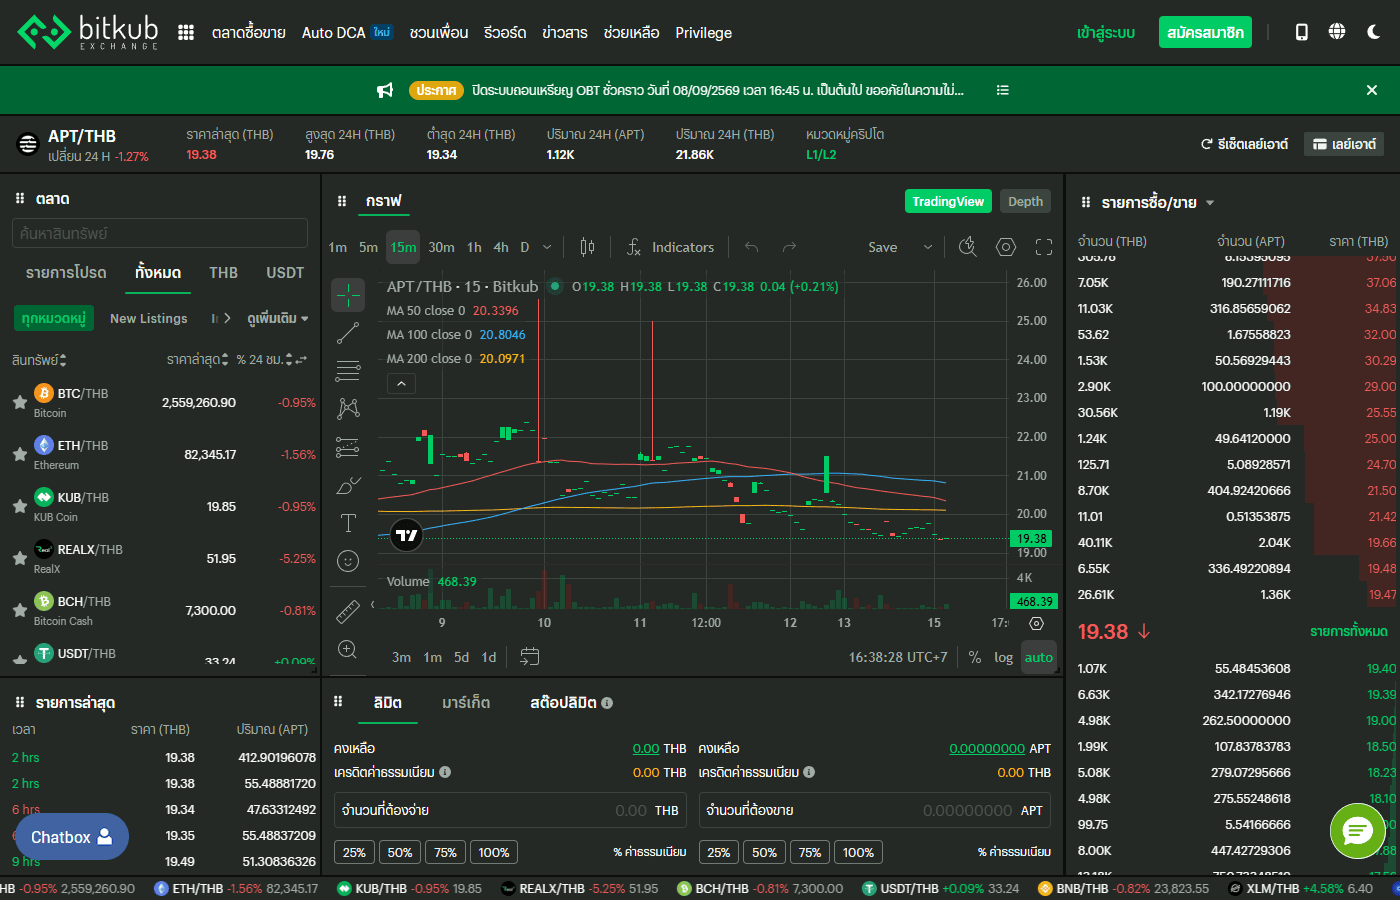Open the chart settings hexagon icon

tap(1006, 247)
